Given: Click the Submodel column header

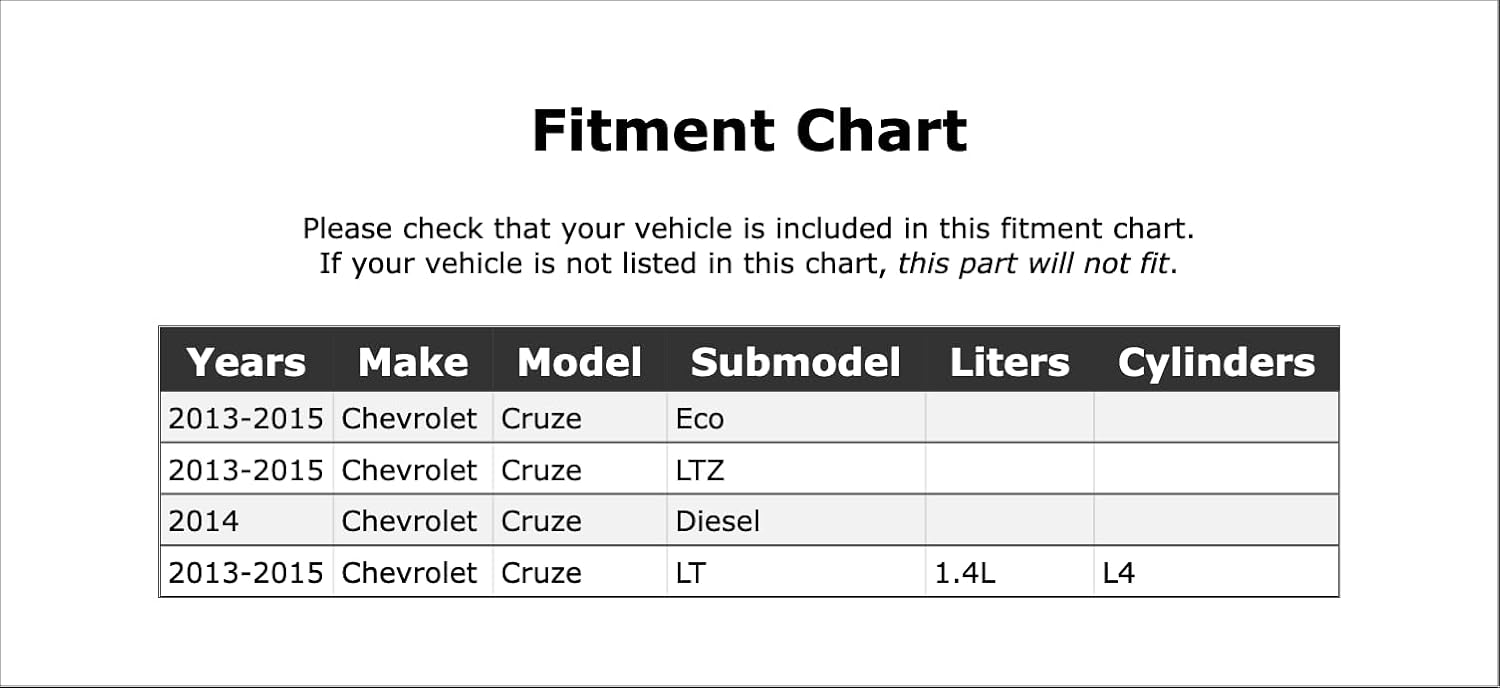Looking at the screenshot, I should [x=796, y=362].
